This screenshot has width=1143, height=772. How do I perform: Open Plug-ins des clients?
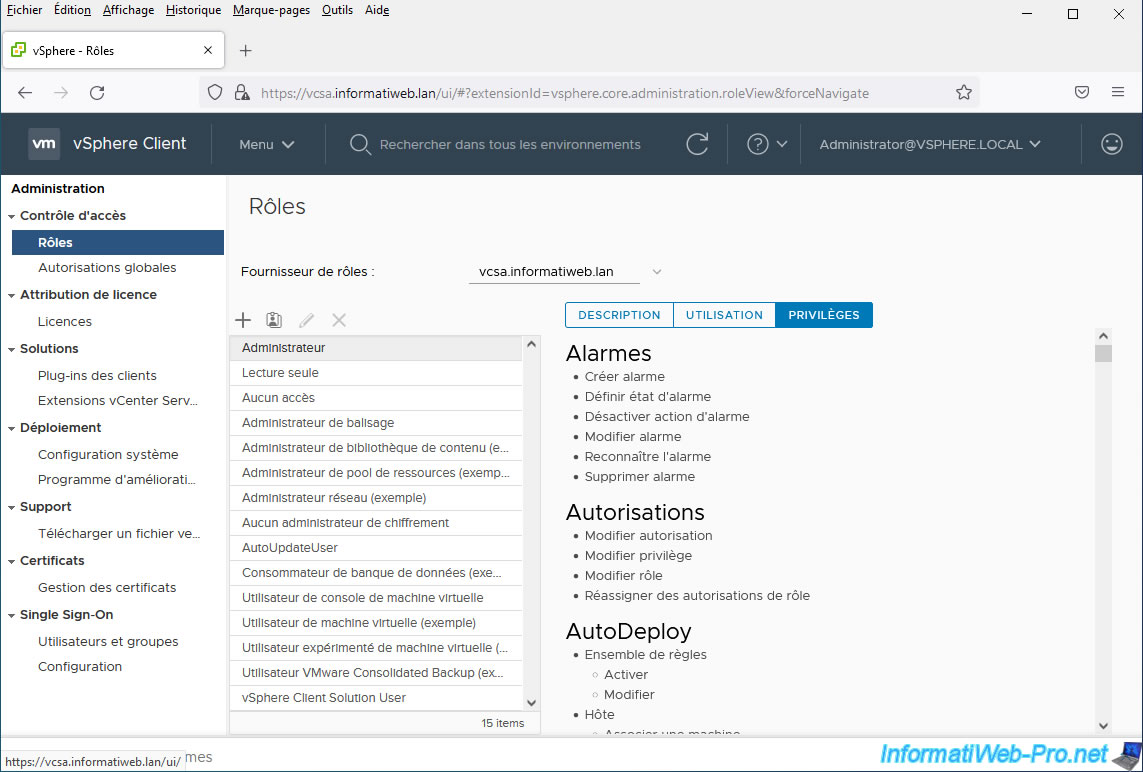[97, 375]
